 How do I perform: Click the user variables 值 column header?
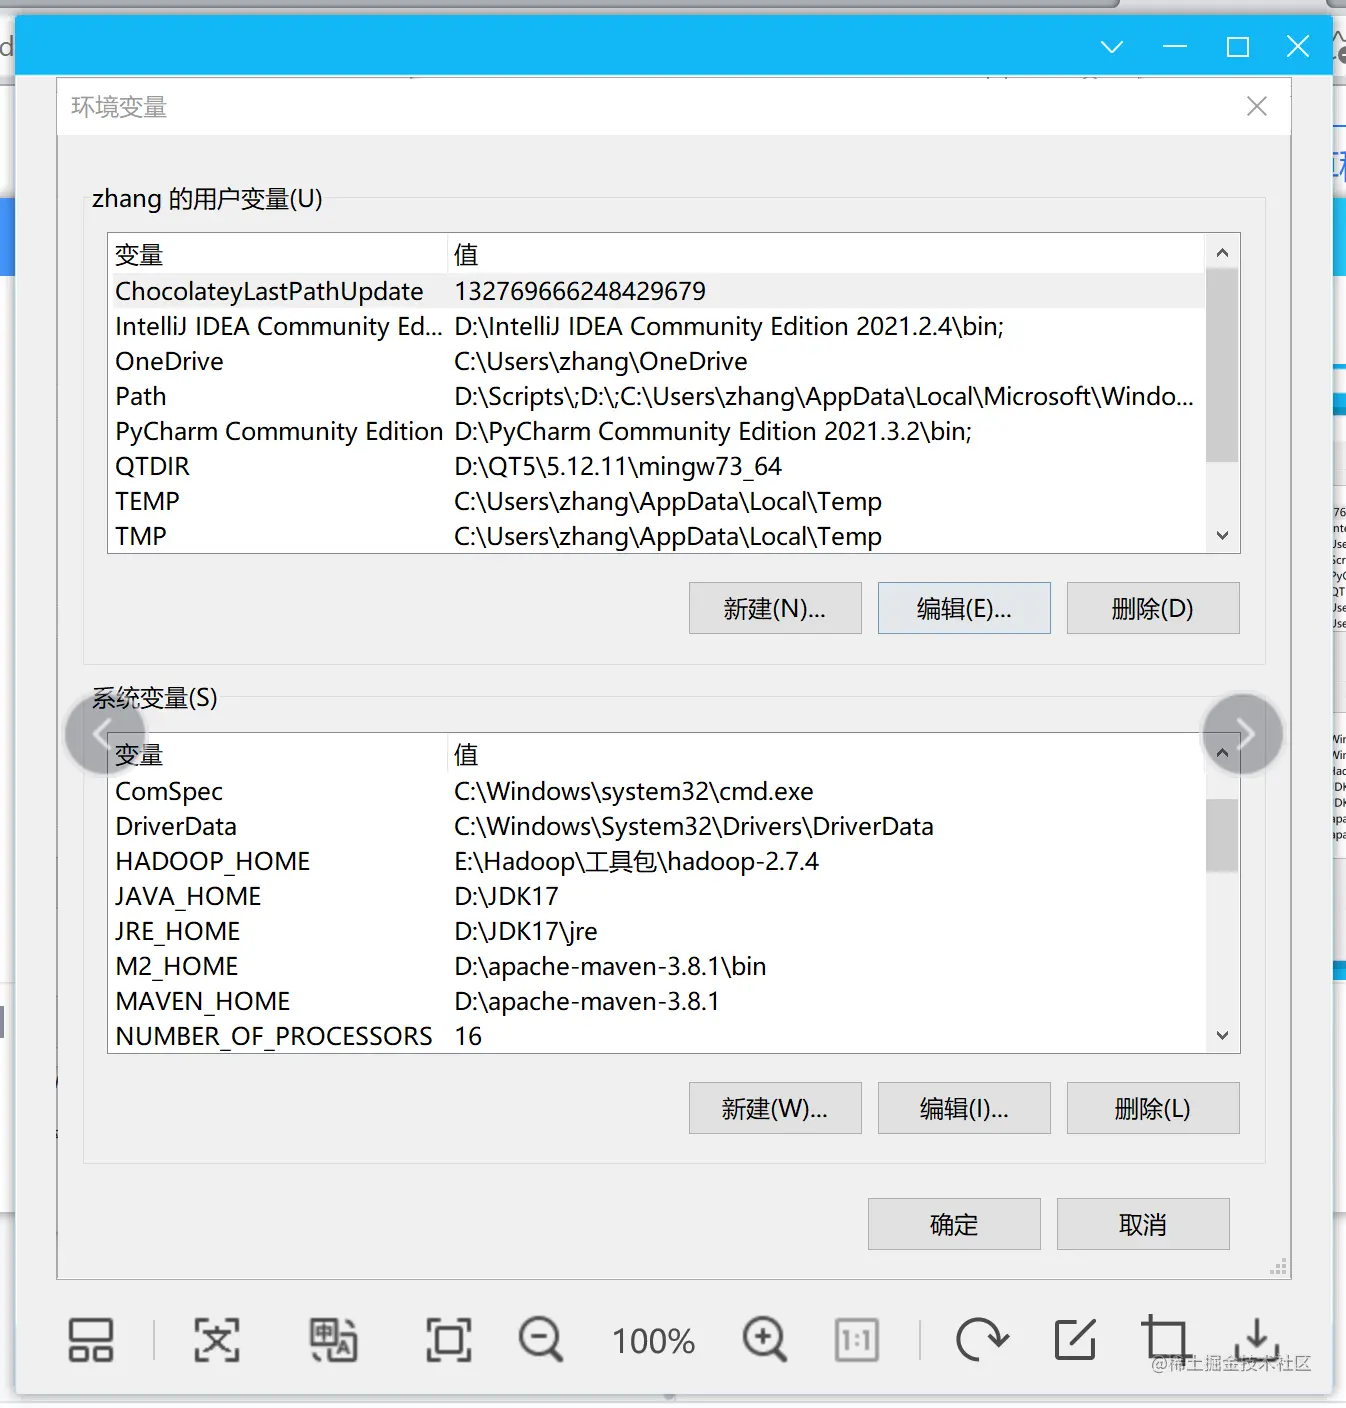[x=825, y=254]
